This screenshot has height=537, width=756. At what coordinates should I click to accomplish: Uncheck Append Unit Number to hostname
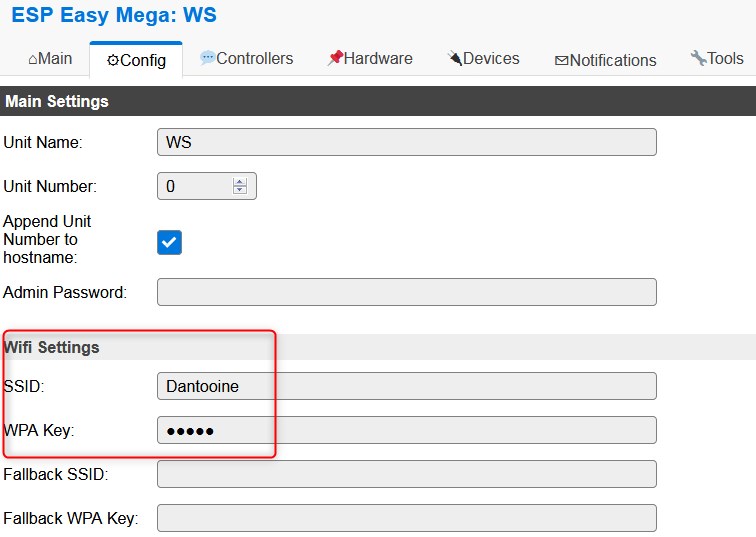point(169,242)
